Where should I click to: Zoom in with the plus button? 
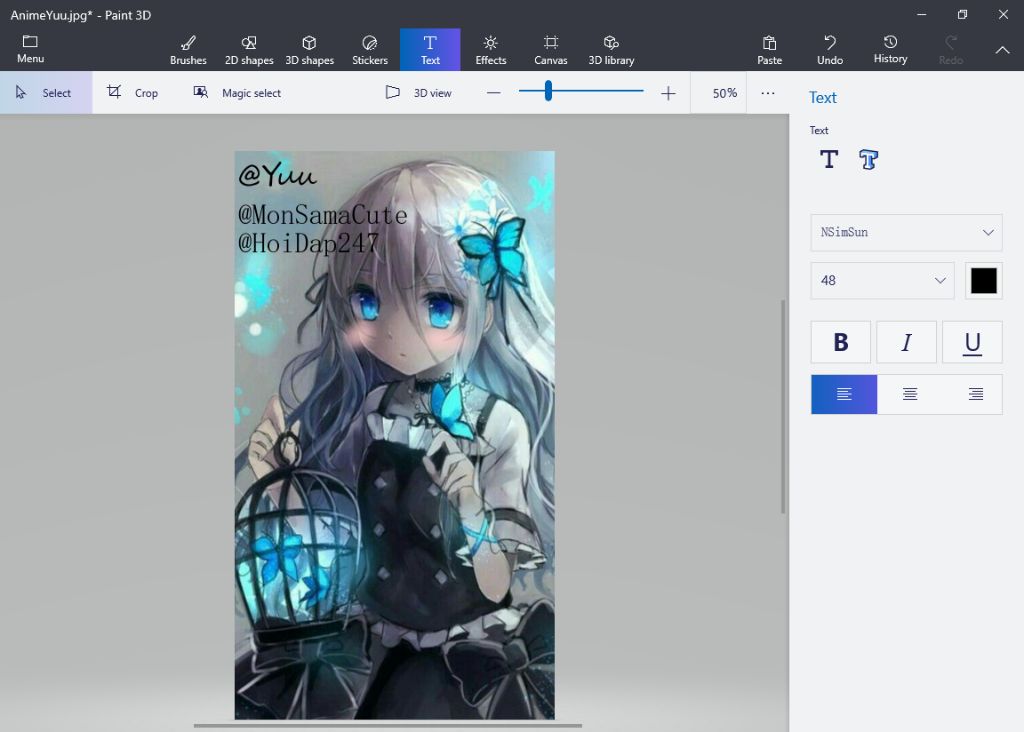pyautogui.click(x=668, y=93)
